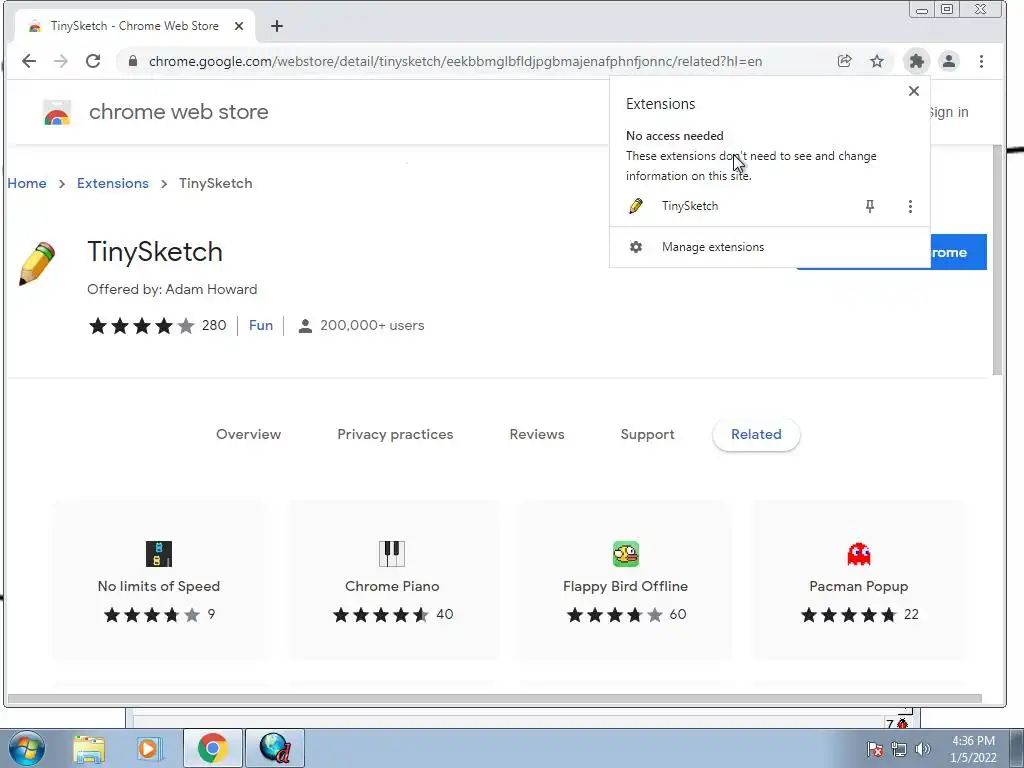
Task: Open Chrome Piano extension card
Action: tap(392, 579)
